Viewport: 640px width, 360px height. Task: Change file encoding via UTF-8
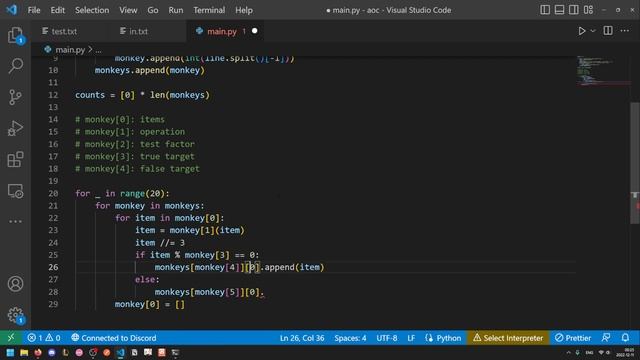(387, 338)
